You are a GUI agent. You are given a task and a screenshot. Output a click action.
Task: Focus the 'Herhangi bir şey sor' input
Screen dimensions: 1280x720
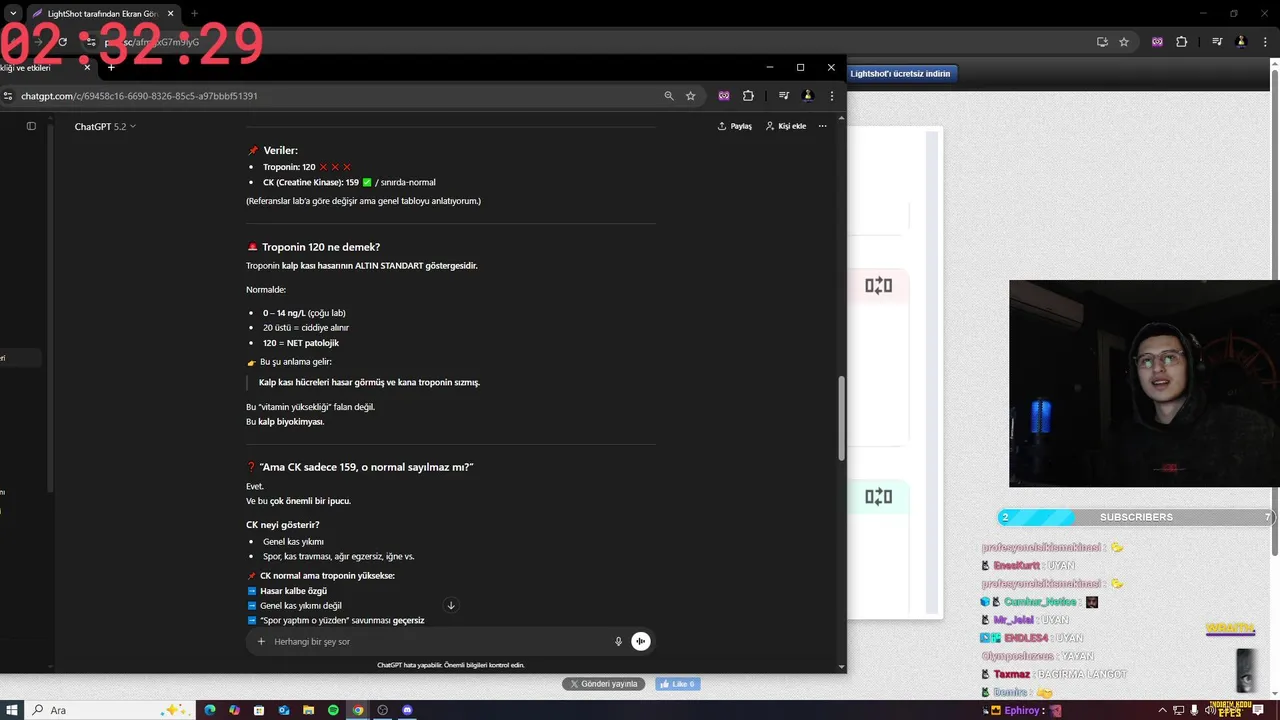440,641
